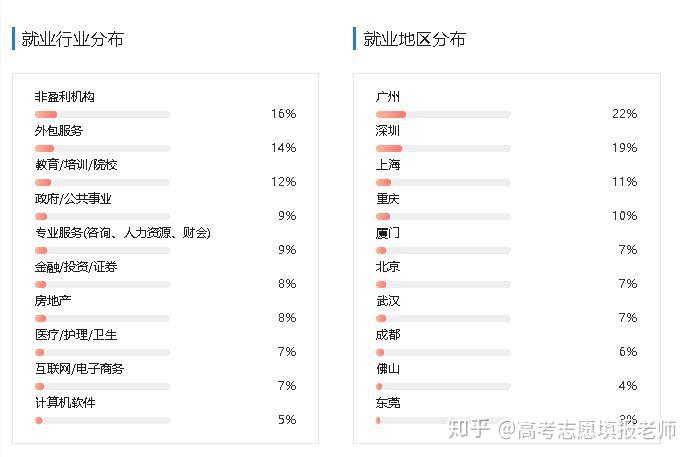Click the 上海 progress bar
The image size is (694, 457).
pyautogui.click(x=443, y=182)
